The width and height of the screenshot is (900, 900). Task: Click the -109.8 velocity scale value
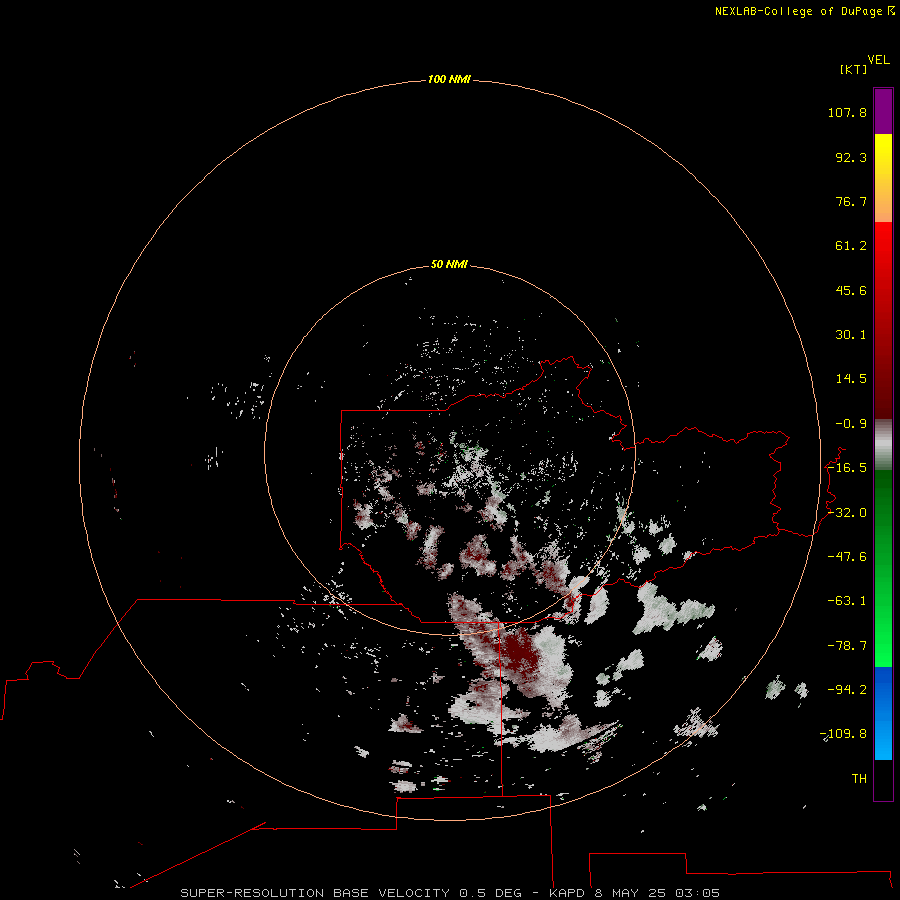click(843, 734)
